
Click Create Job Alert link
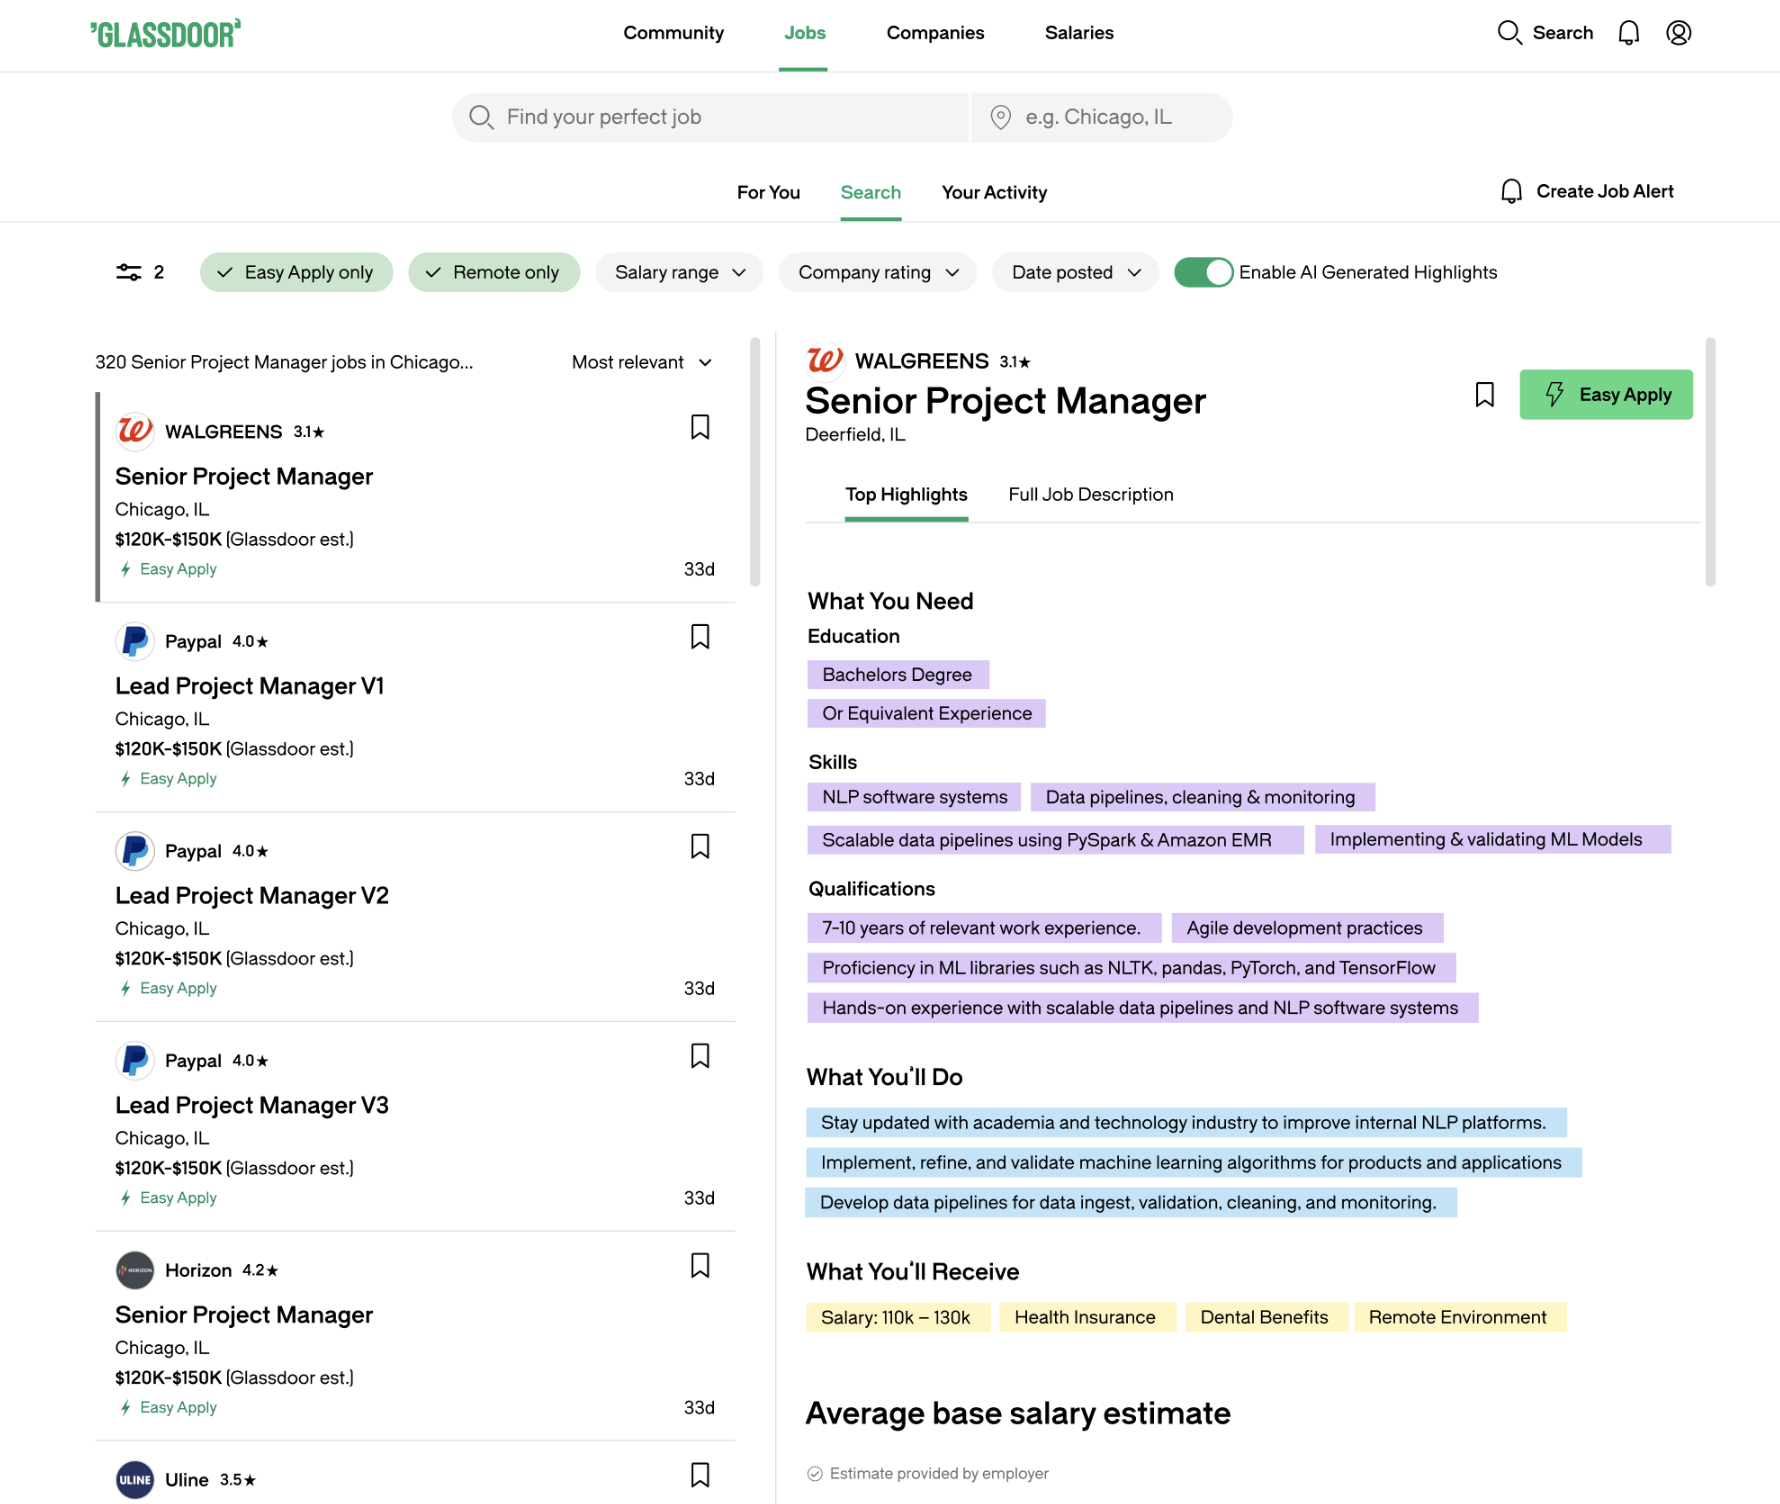pyautogui.click(x=1605, y=191)
